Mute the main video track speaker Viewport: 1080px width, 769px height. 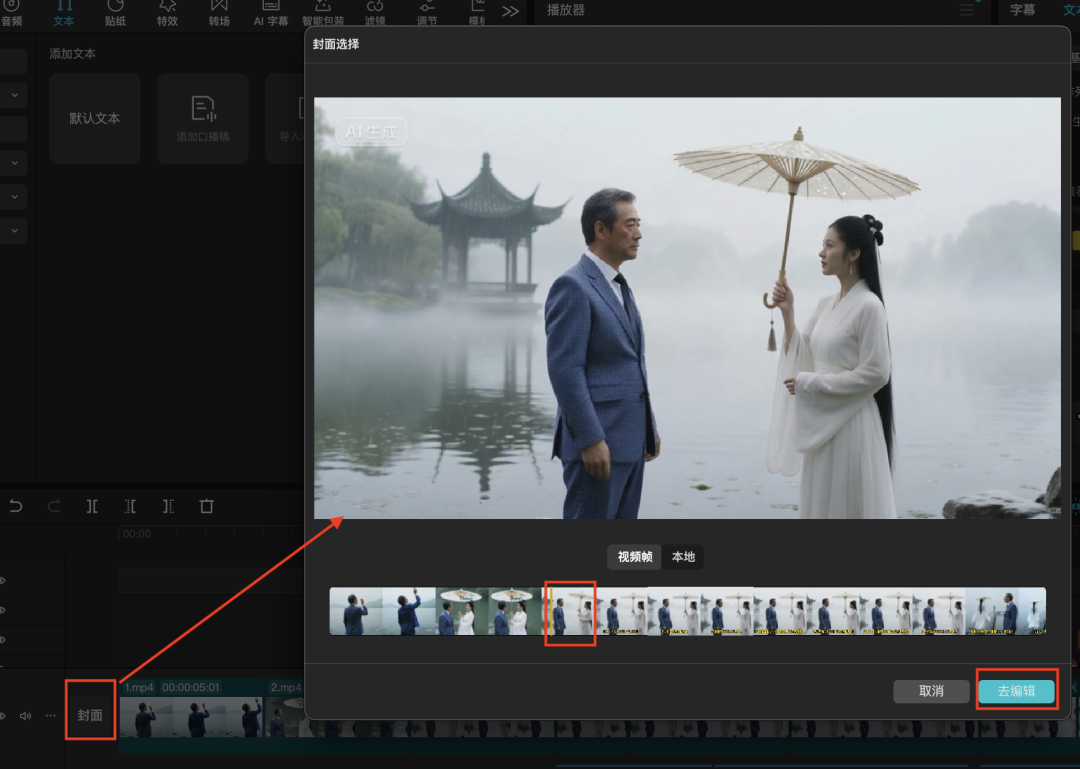[x=26, y=716]
